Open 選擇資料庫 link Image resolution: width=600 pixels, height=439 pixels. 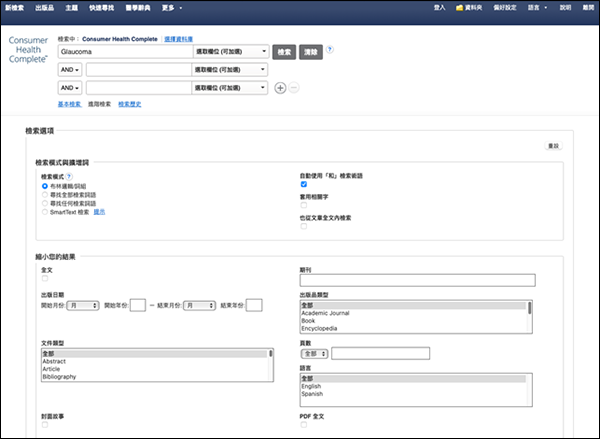(x=179, y=39)
